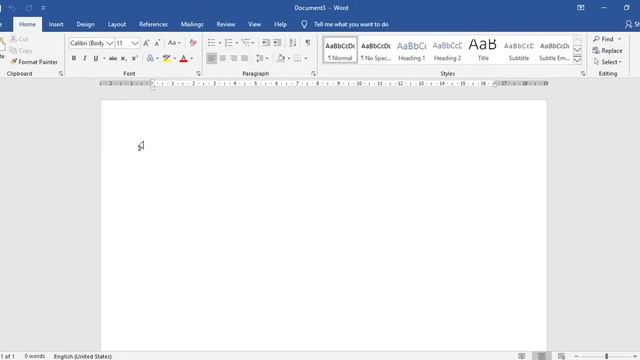Go to Mailings tab
Viewport: 640px width, 360px height.
pyautogui.click(x=192, y=24)
